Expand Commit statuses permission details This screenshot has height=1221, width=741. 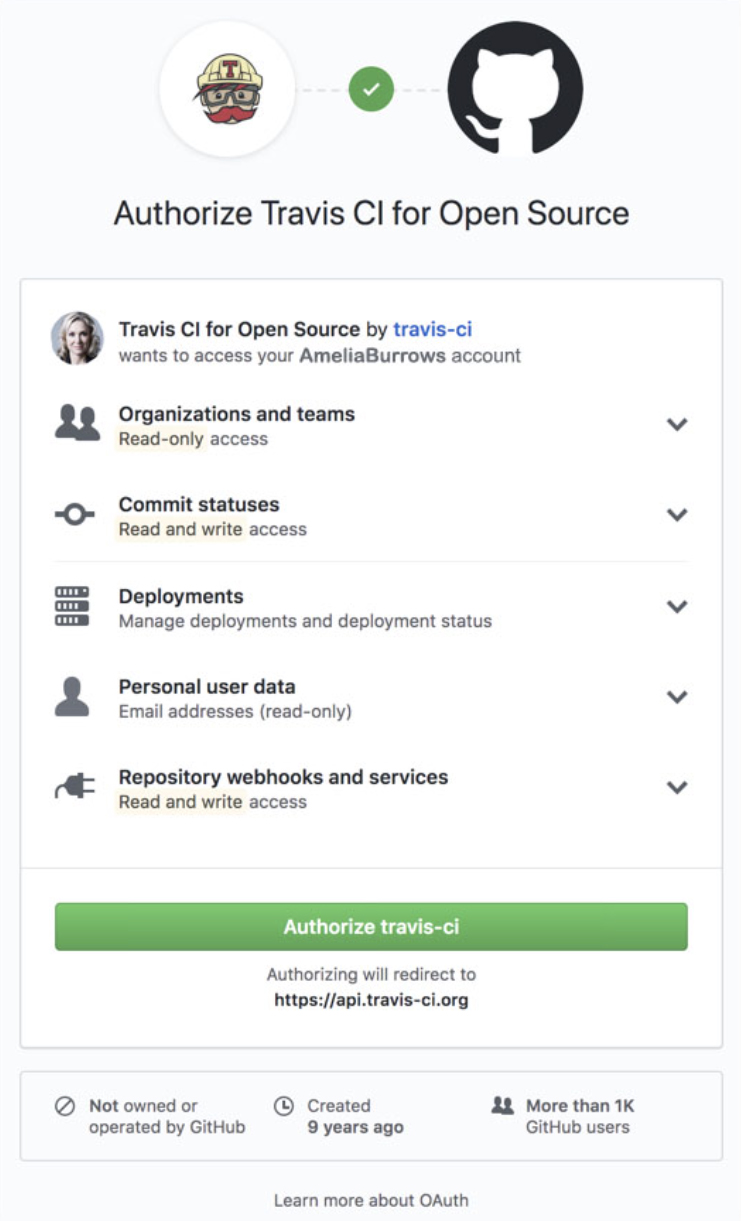[677, 515]
